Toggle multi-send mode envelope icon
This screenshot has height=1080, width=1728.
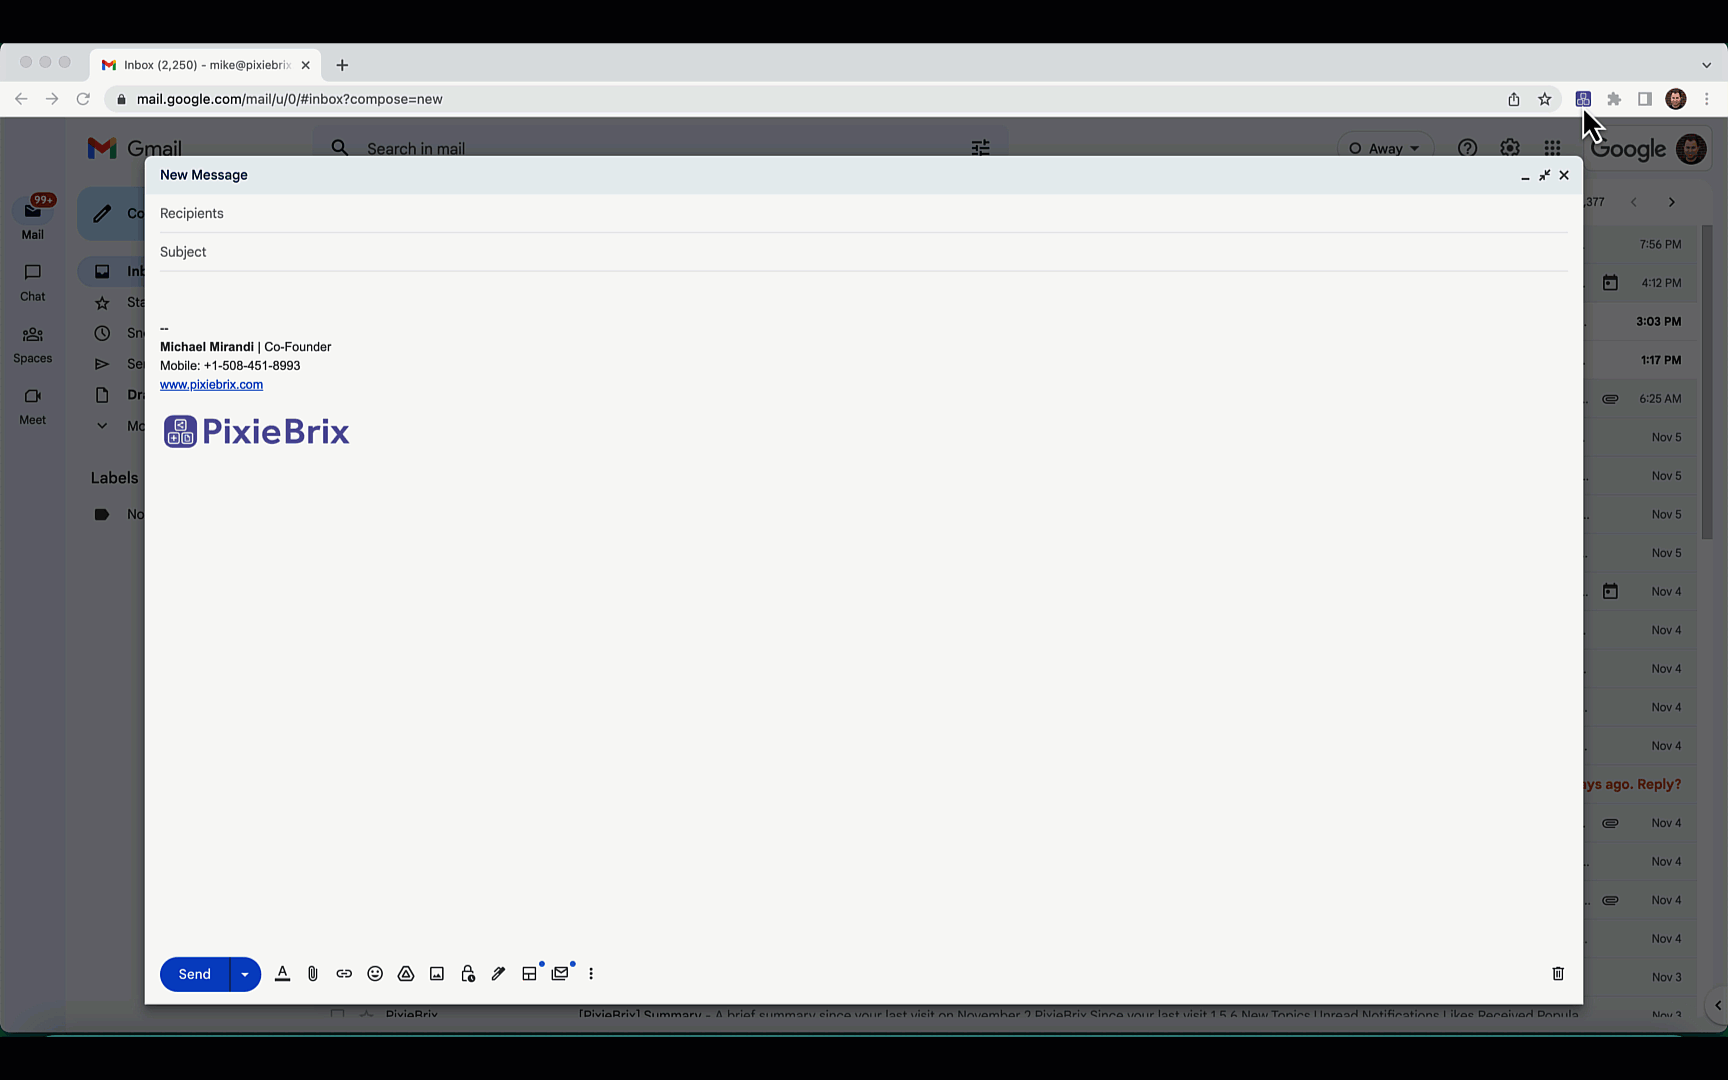560,974
